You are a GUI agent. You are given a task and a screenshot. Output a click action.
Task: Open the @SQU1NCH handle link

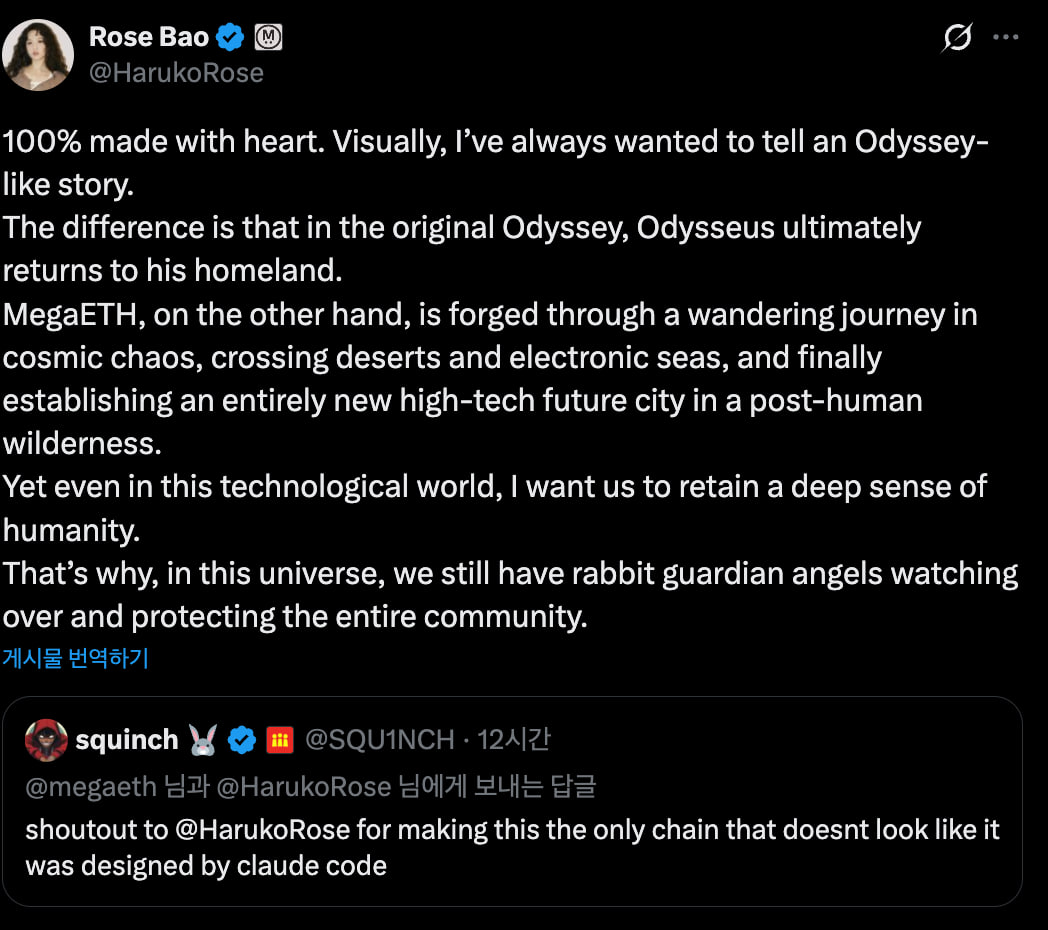pos(379,740)
